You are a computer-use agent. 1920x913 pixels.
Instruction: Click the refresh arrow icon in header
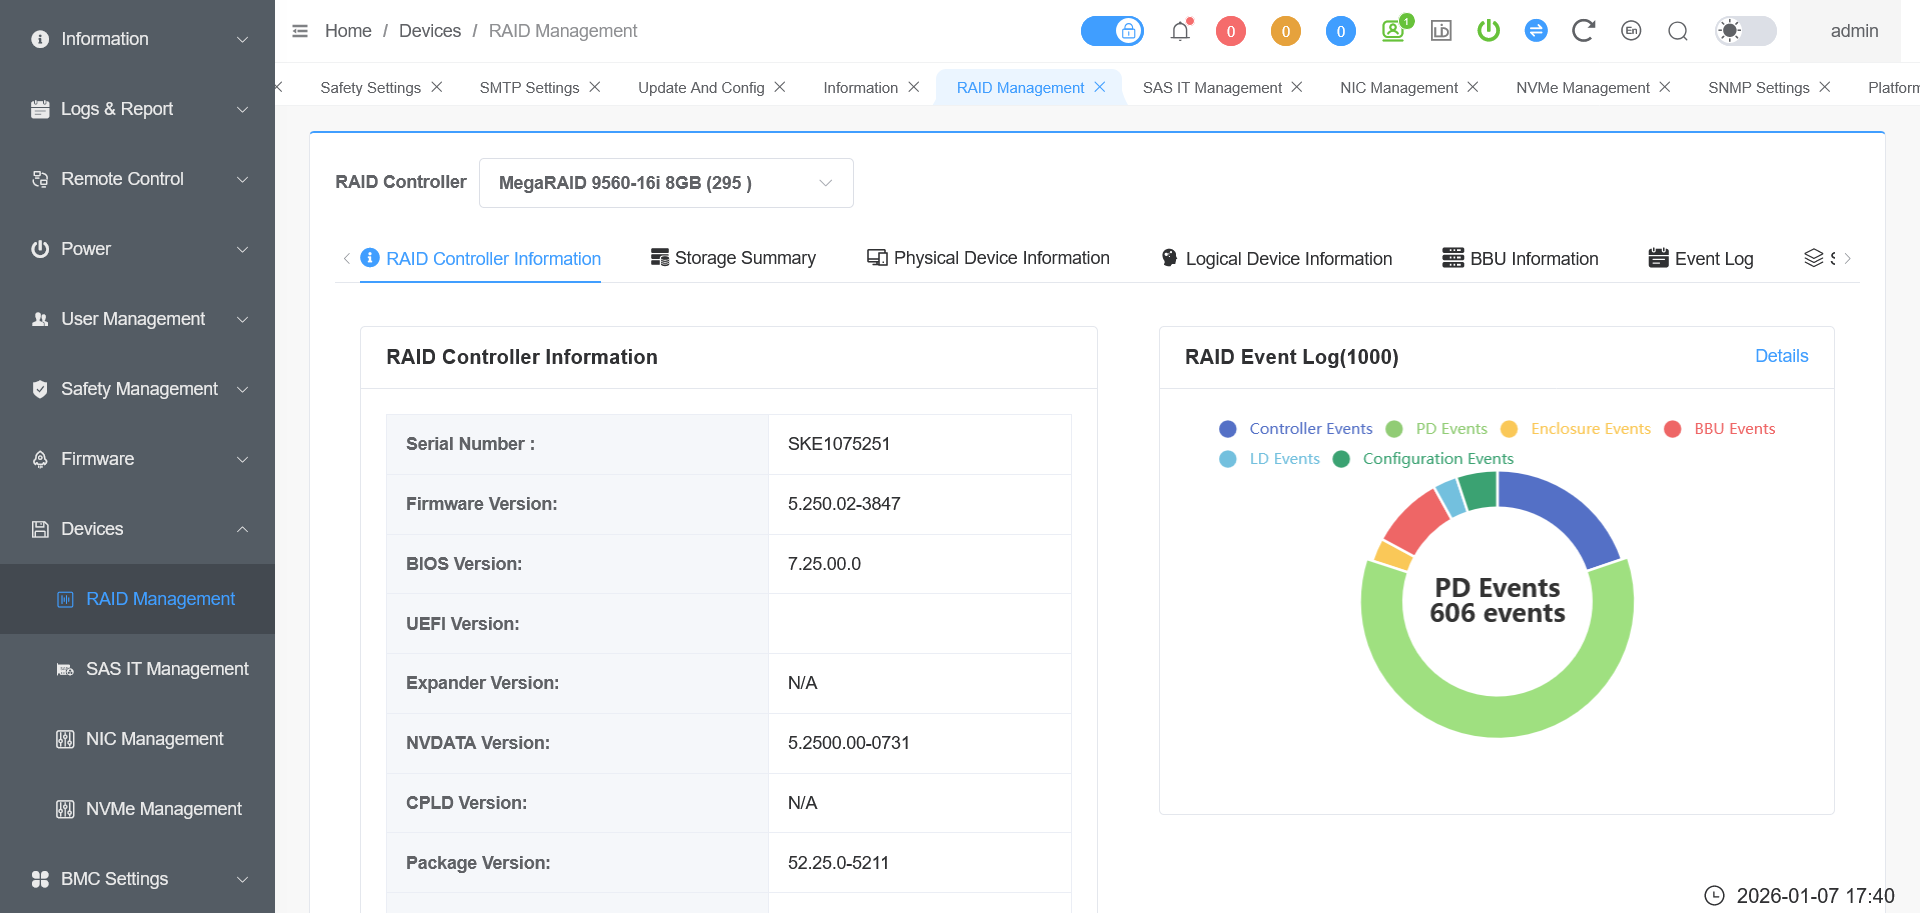click(1582, 31)
